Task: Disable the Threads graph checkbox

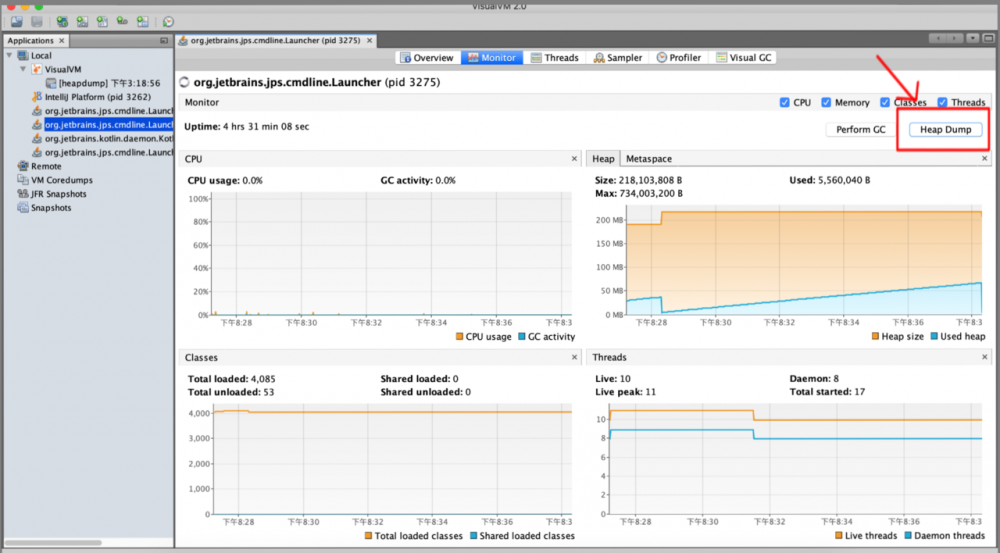Action: [942, 102]
